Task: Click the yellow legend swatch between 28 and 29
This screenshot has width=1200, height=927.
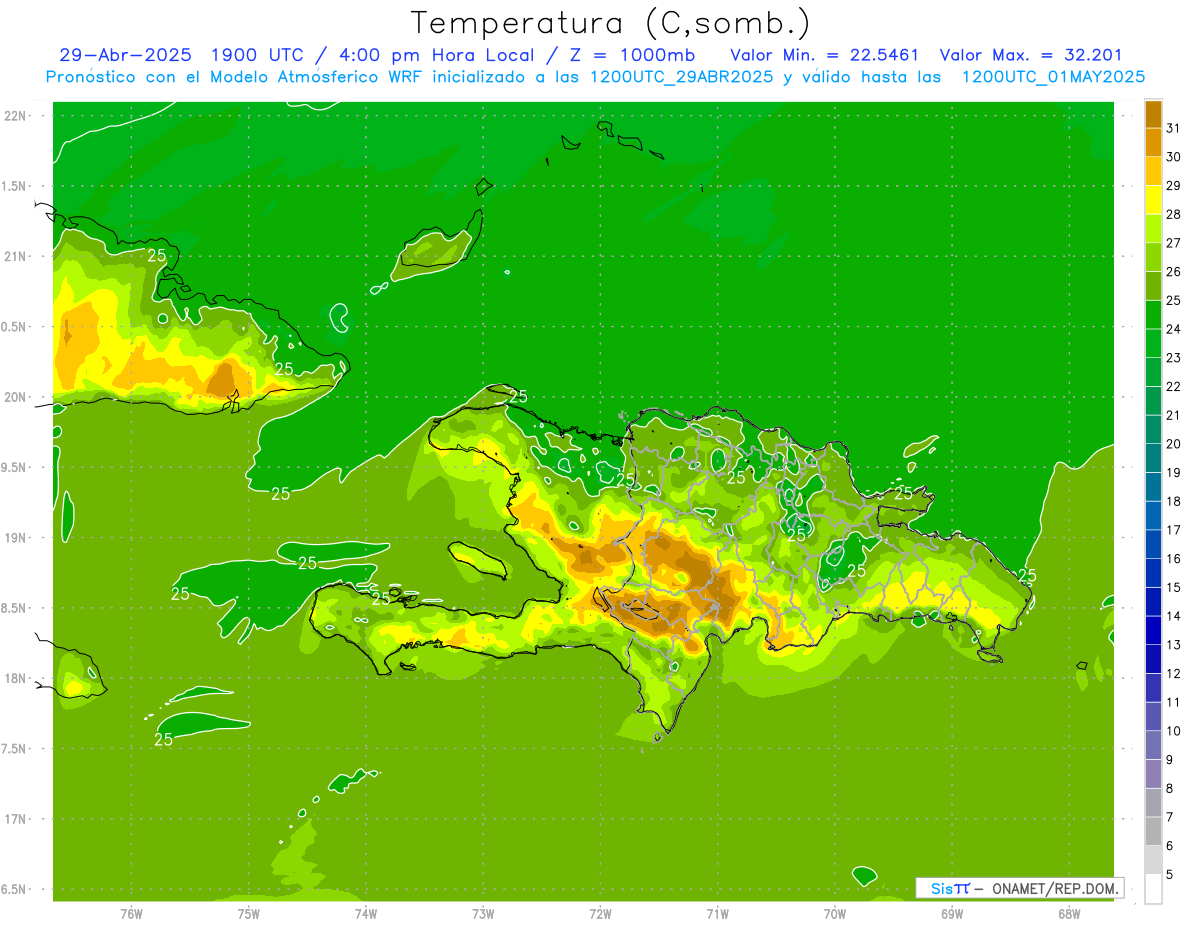Action: tap(1153, 200)
